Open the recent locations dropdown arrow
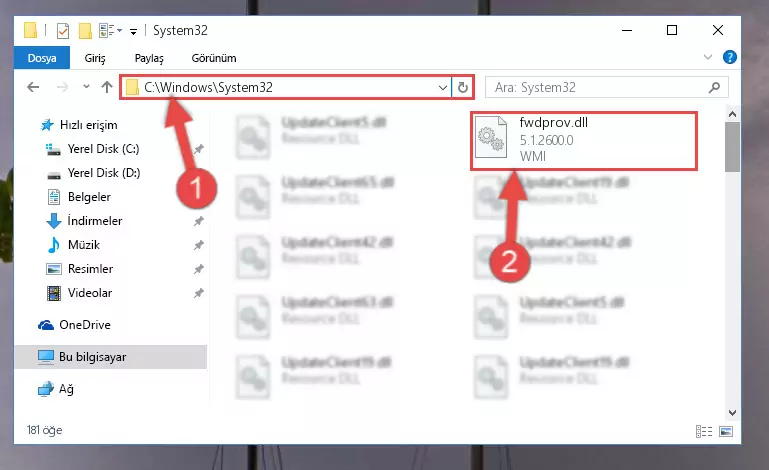The width and height of the screenshot is (769, 470). (86, 87)
